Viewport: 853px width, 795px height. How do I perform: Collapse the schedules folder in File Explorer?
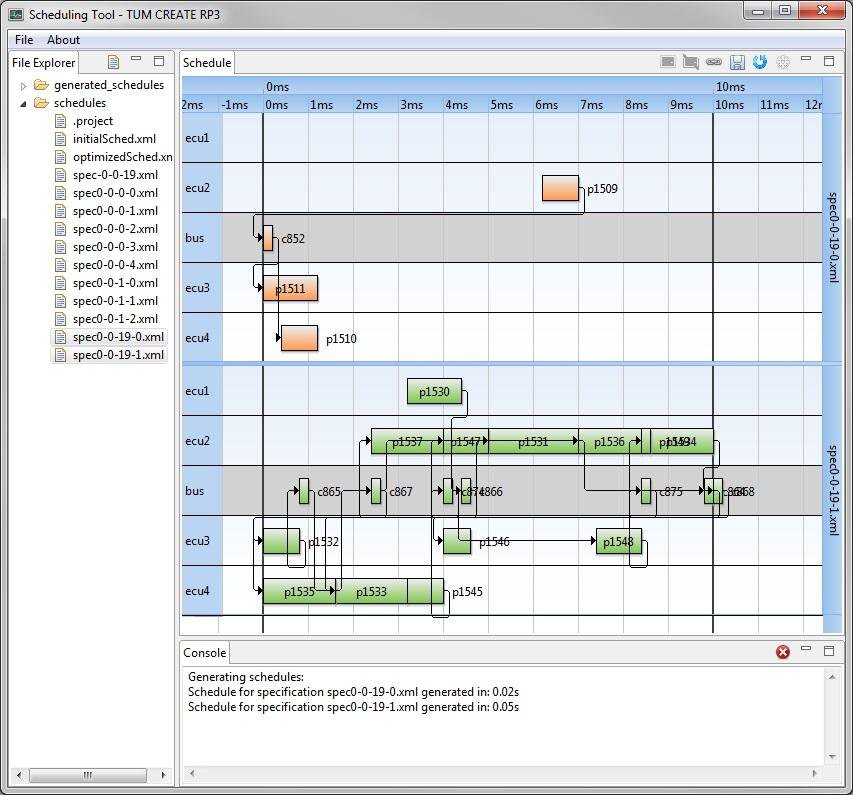22,102
